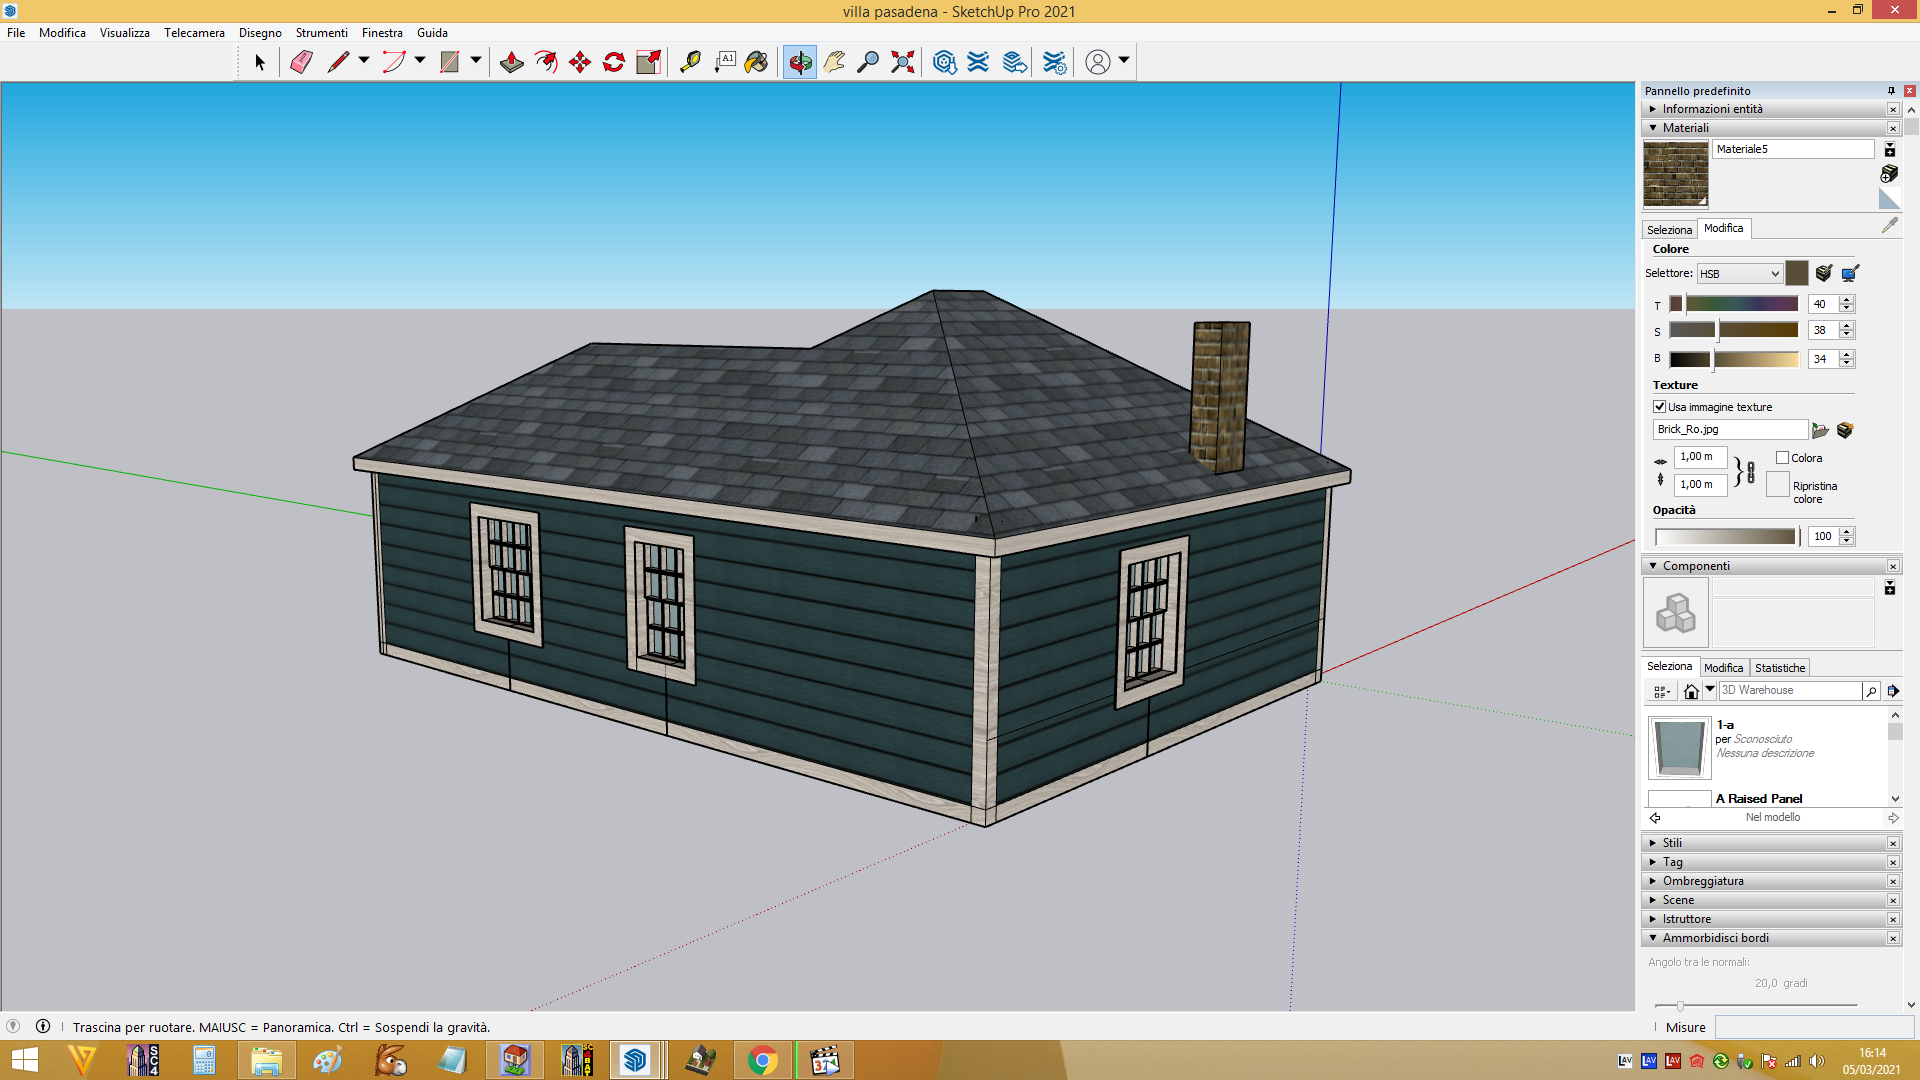Open the Disegno menu
Screen dimensions: 1920x1080
click(260, 33)
